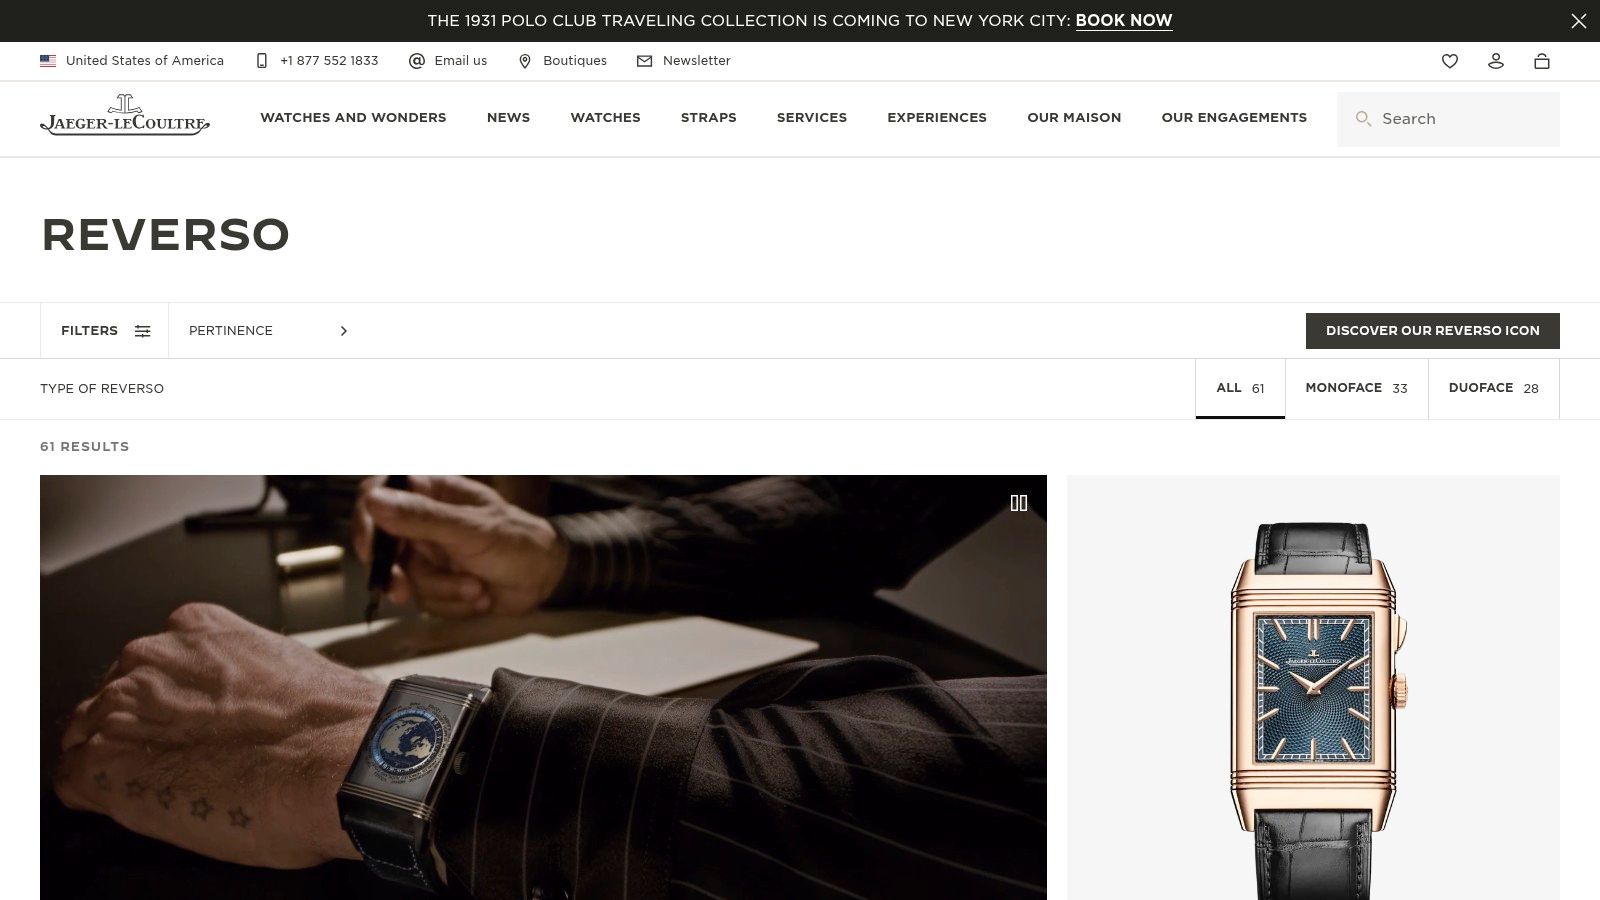Click DISCOVER OUR REVERSO ICON button
The height and width of the screenshot is (900, 1600).
[x=1432, y=331]
